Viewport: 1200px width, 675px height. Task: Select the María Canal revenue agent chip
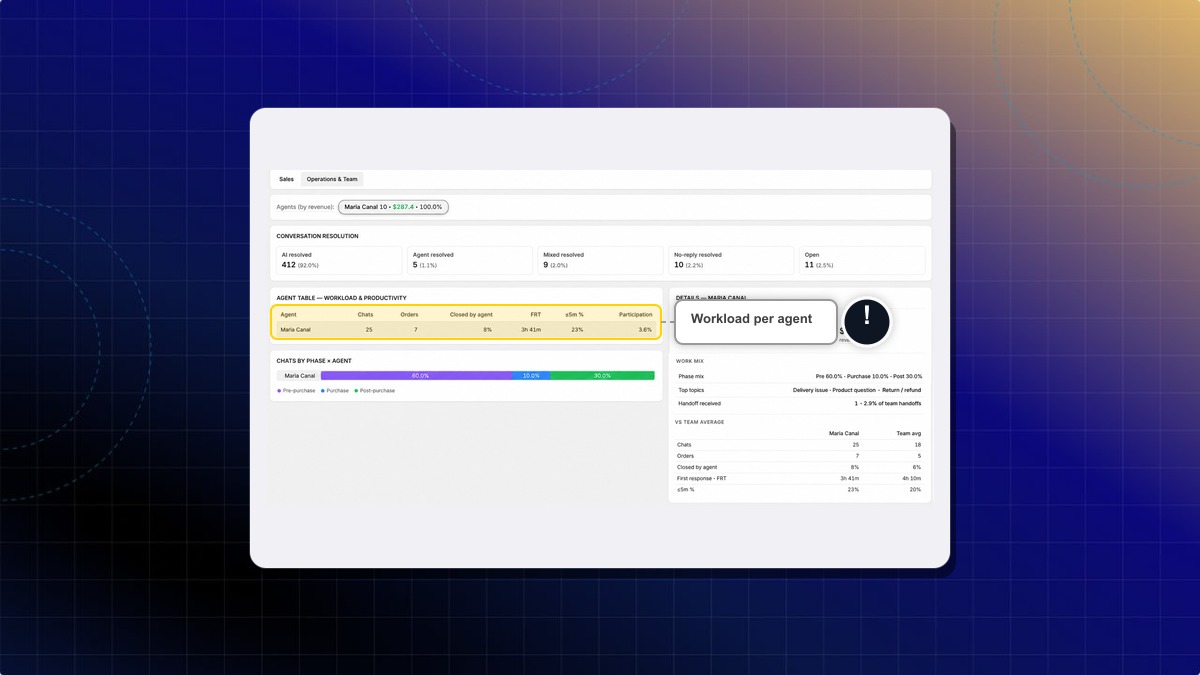pyautogui.click(x=393, y=207)
